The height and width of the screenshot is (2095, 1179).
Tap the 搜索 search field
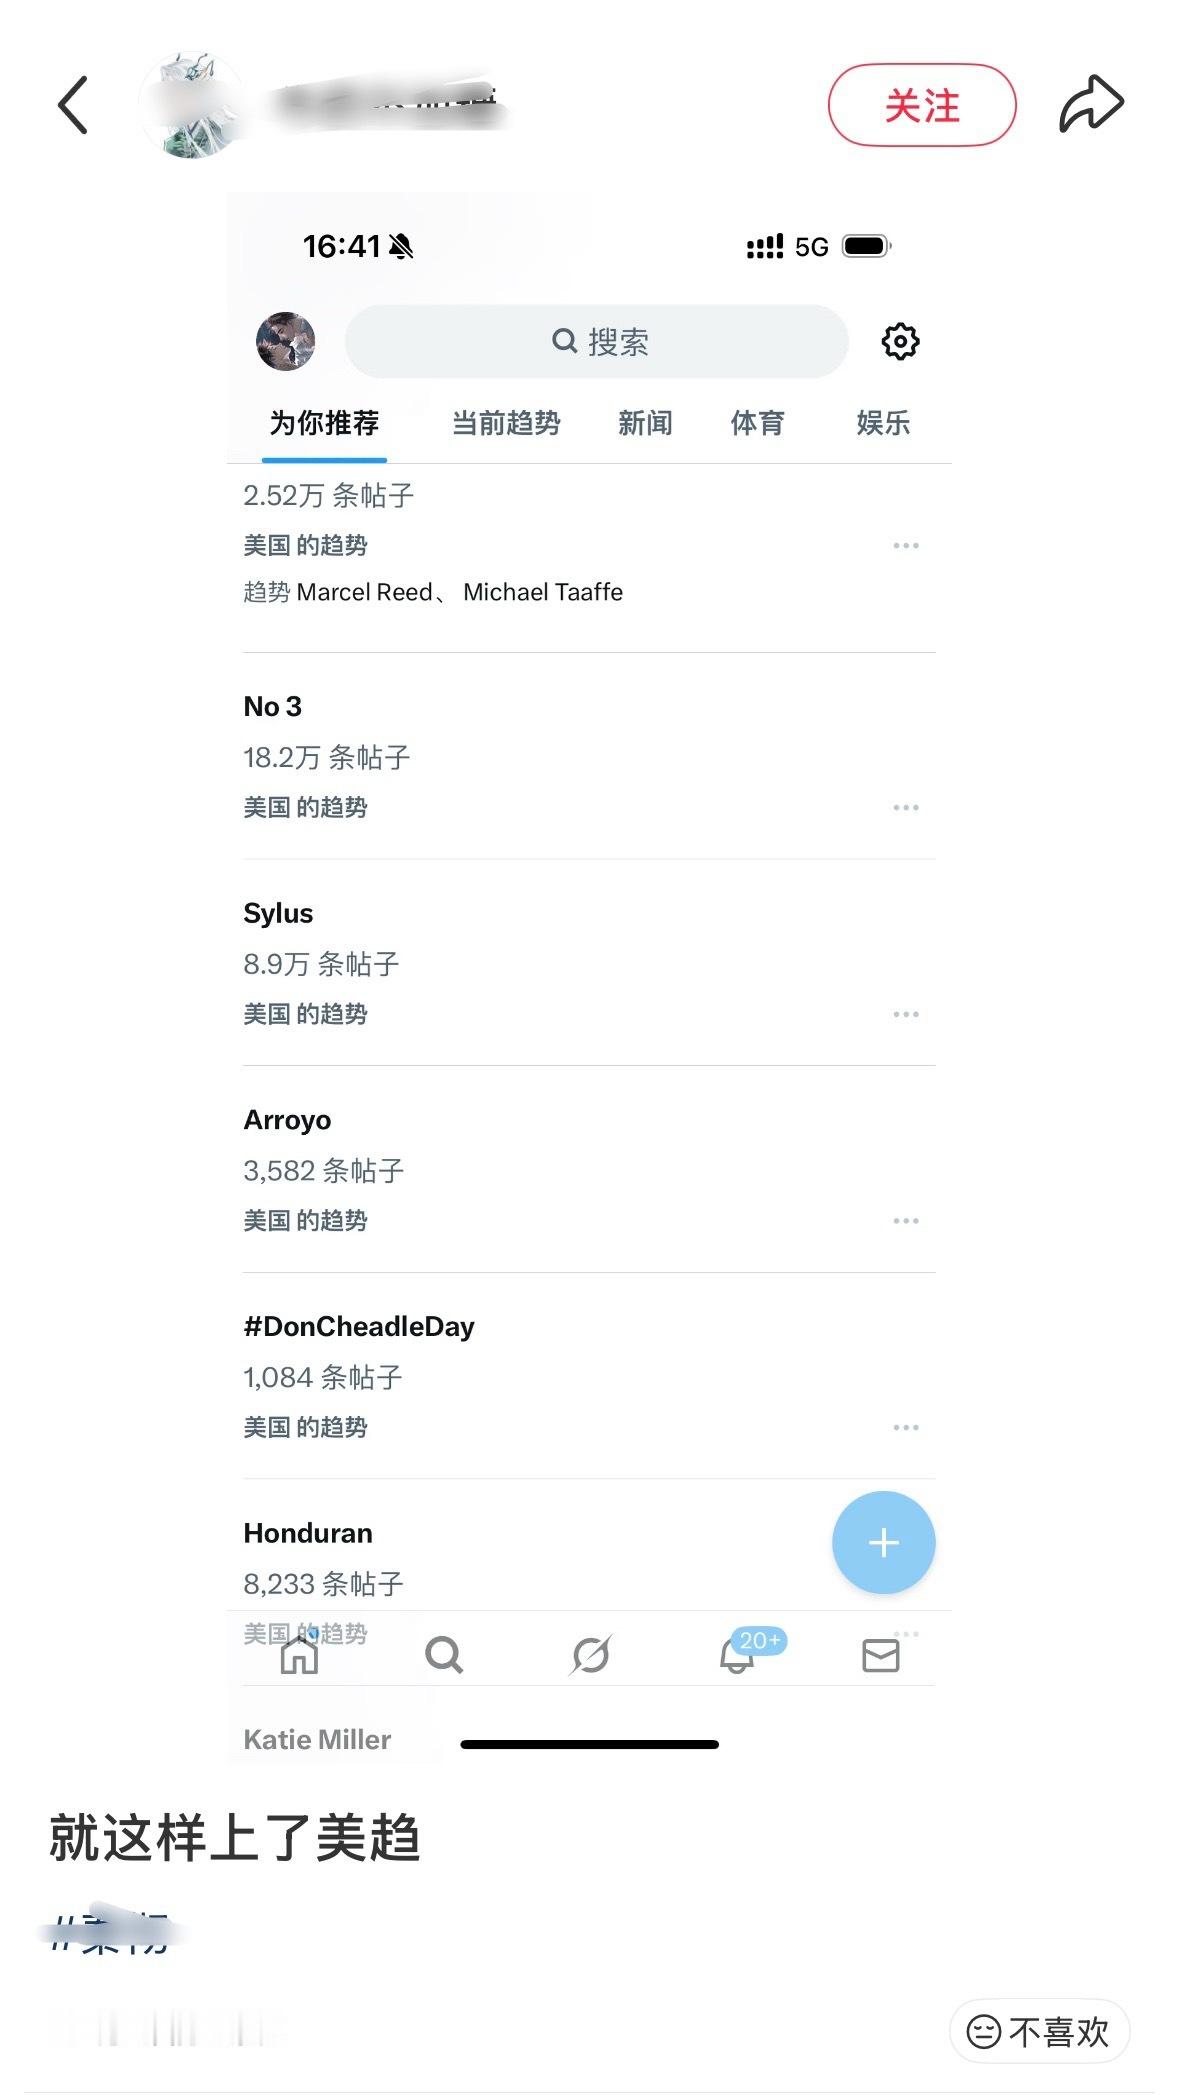tap(597, 342)
